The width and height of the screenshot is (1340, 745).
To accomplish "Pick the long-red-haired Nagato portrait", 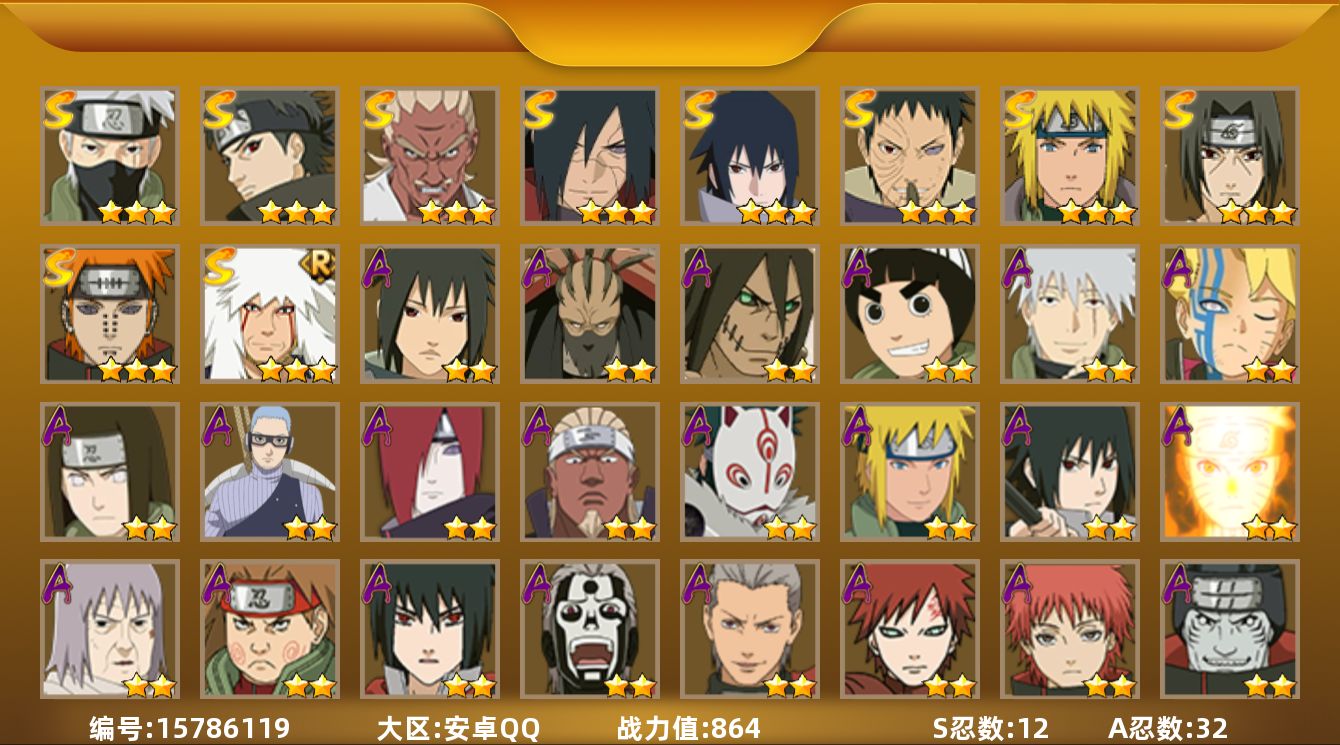I will click(430, 472).
